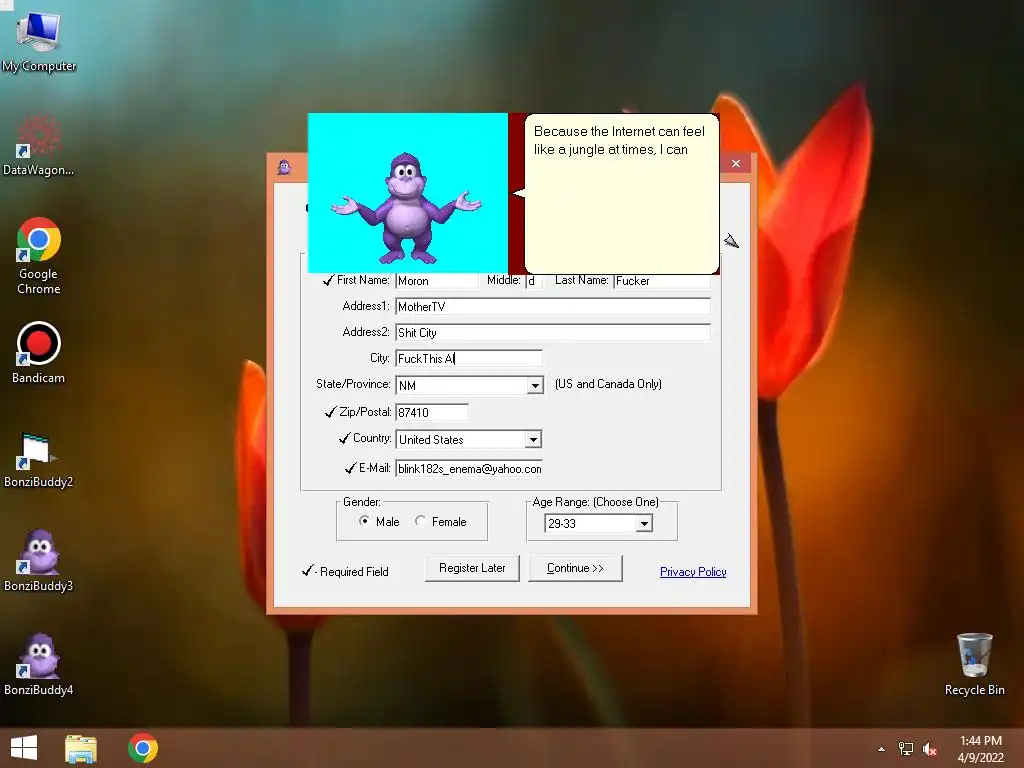Click the Bonzi gorilla character

pyautogui.click(x=406, y=208)
